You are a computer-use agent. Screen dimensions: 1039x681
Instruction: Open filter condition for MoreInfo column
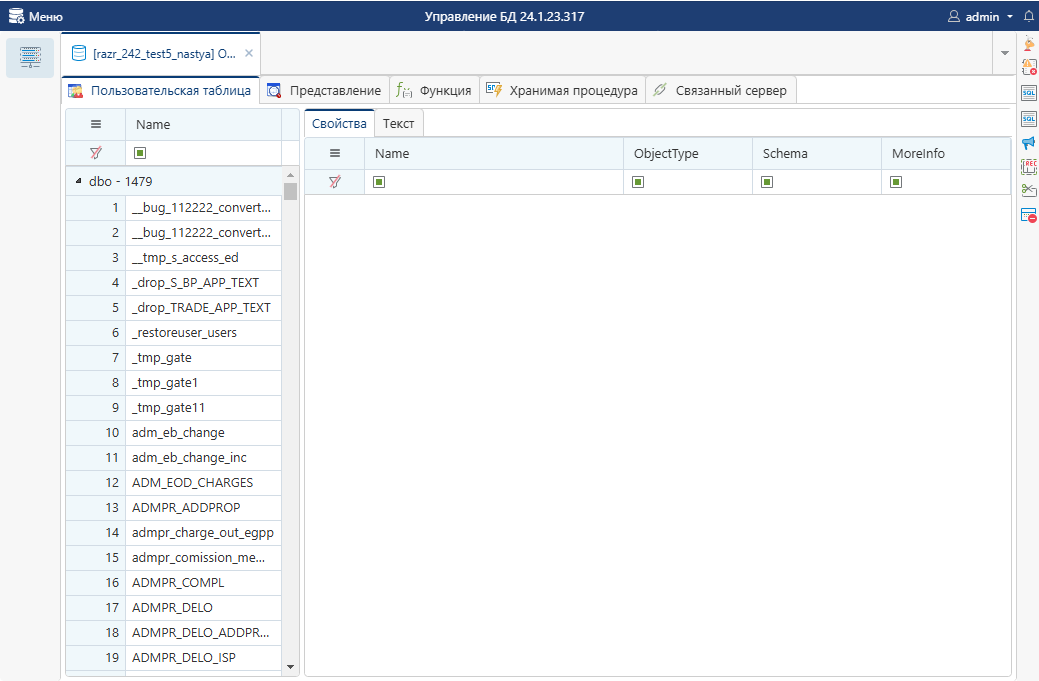point(896,182)
